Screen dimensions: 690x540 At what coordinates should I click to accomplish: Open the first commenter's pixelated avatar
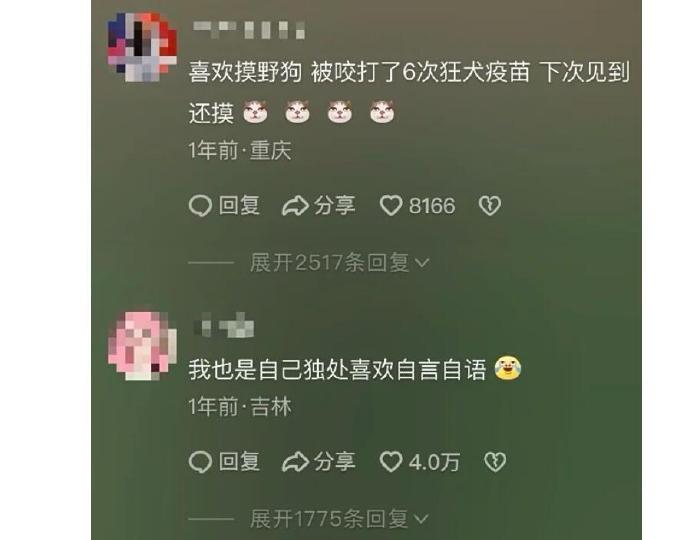142,47
